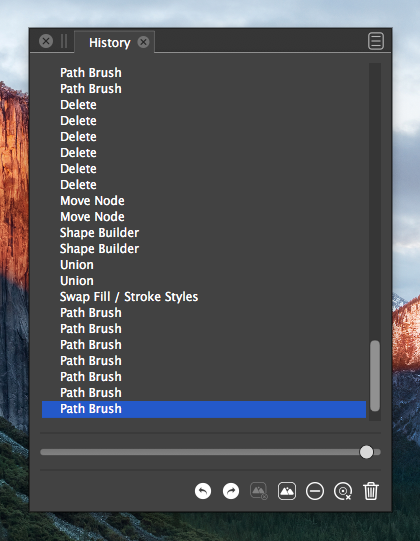Click the circled minus icon
Image resolution: width=420 pixels, height=541 pixels.
tap(315, 491)
